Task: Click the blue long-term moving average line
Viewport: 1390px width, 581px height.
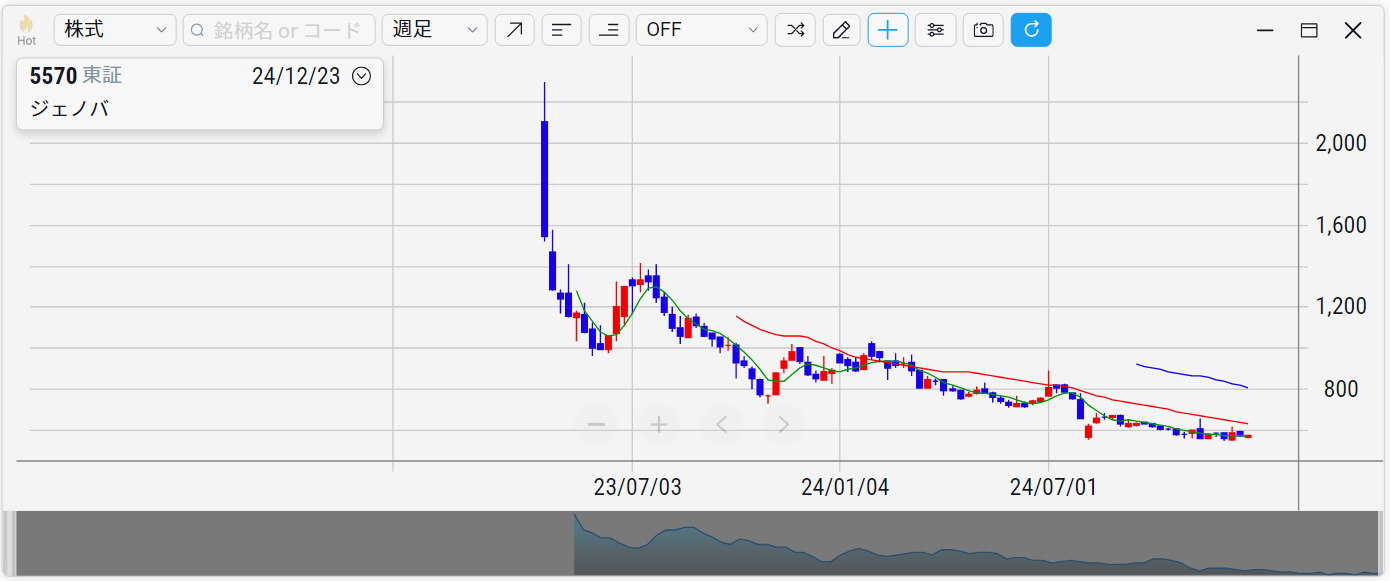Action: (1192, 374)
